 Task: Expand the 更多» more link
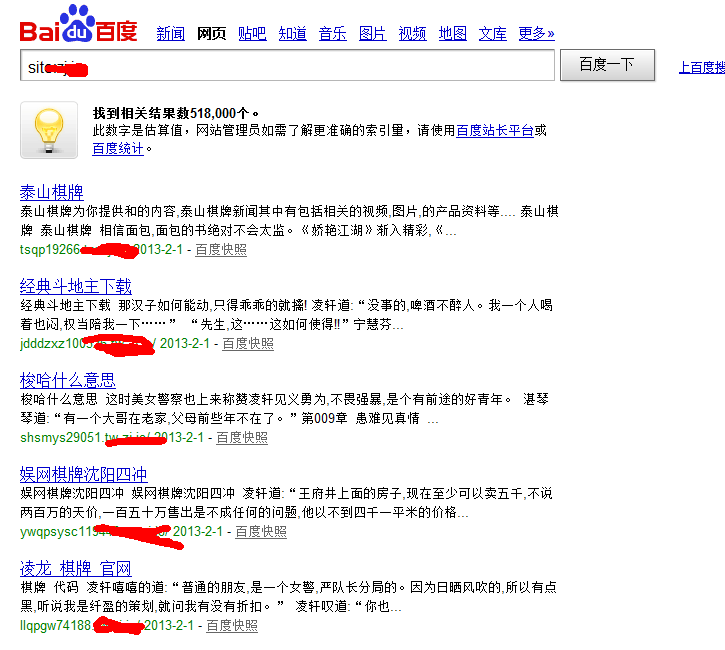[x=536, y=33]
